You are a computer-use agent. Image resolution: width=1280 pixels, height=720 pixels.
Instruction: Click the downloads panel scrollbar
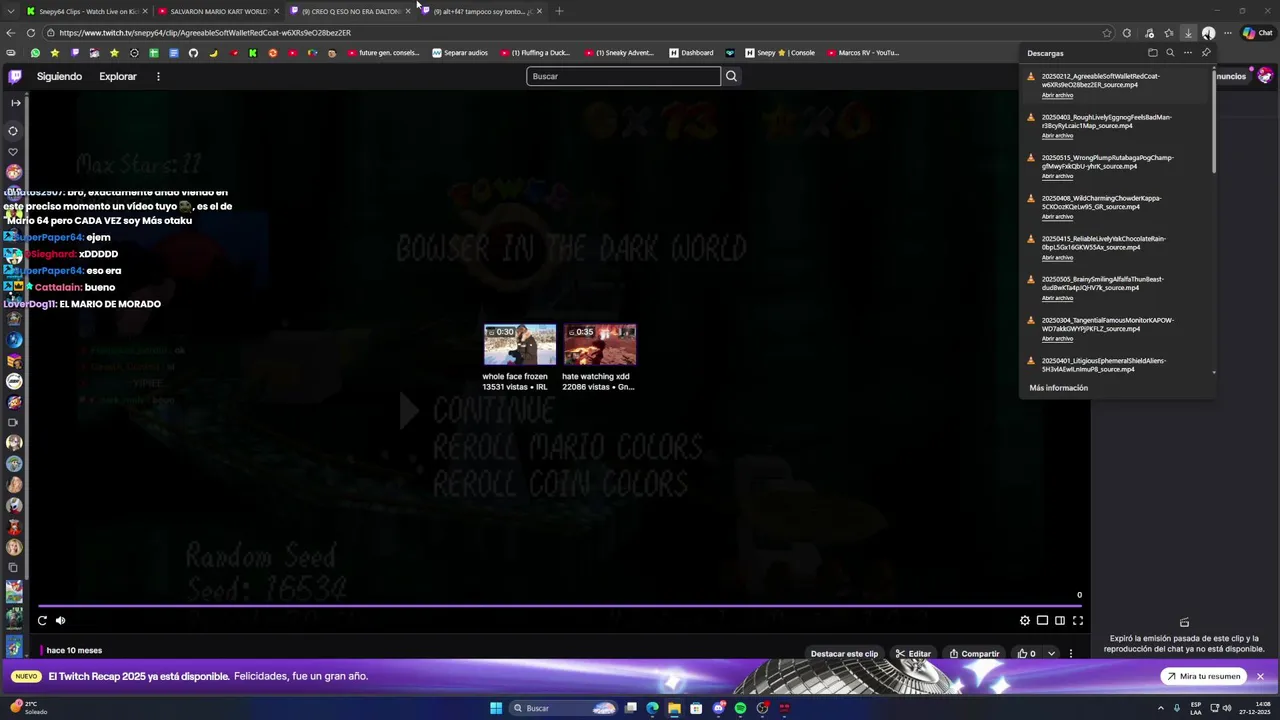coord(1214,120)
